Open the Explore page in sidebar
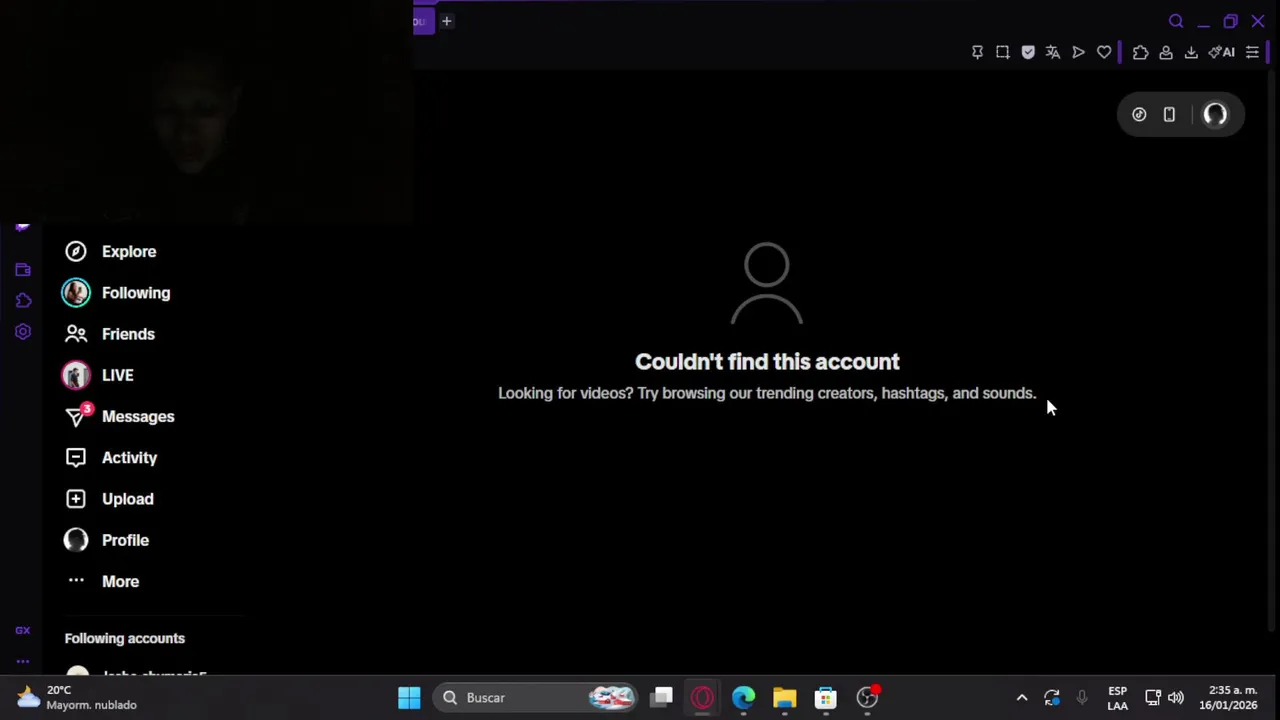Viewport: 1280px width, 720px height. (x=111, y=252)
